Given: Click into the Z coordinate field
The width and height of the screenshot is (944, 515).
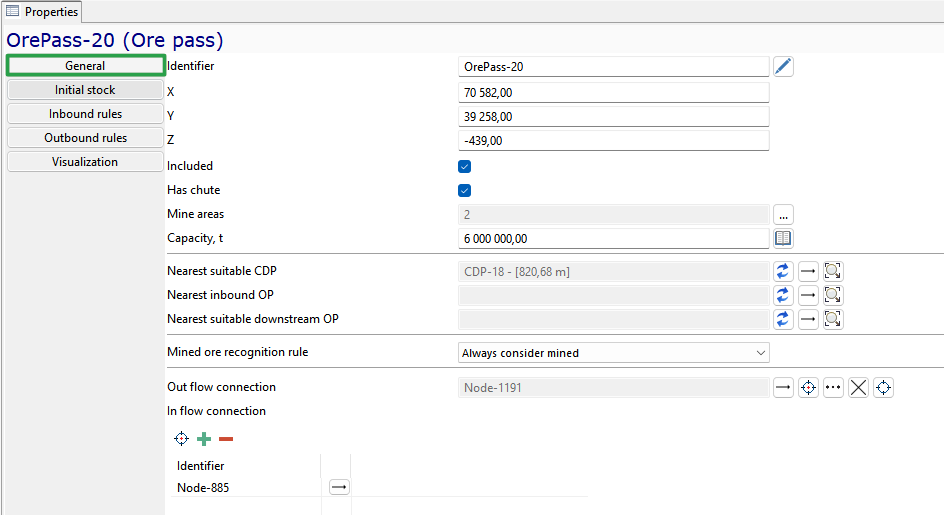Looking at the screenshot, I should (x=613, y=141).
